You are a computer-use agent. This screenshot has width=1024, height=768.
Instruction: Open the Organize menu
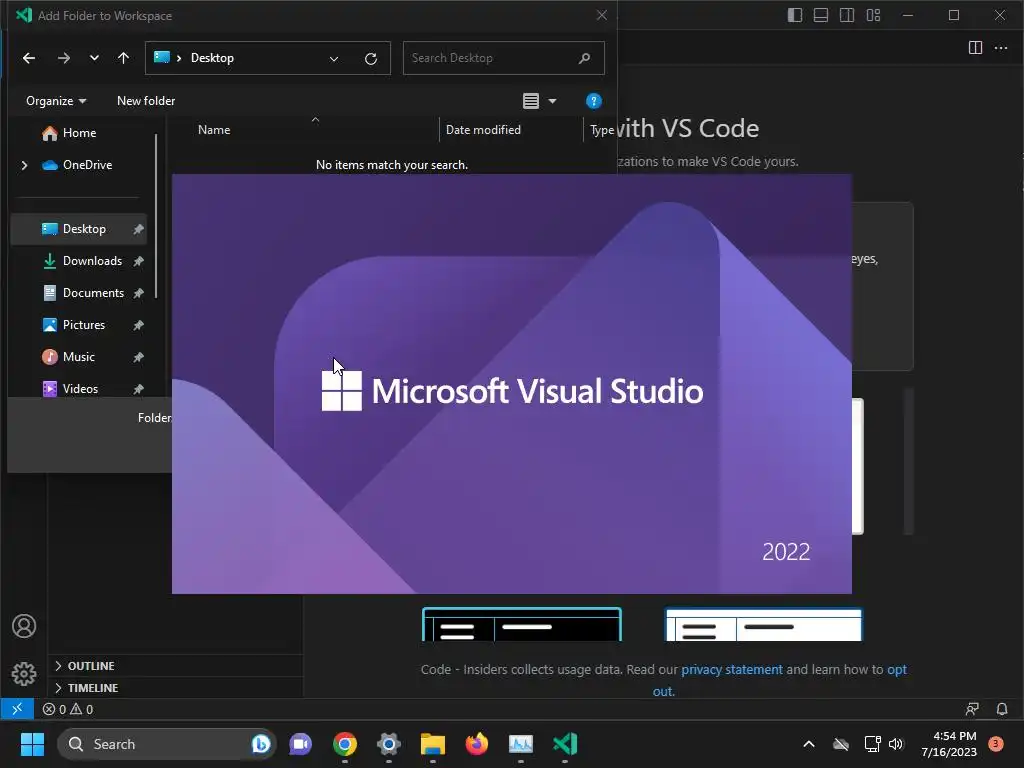click(x=56, y=101)
